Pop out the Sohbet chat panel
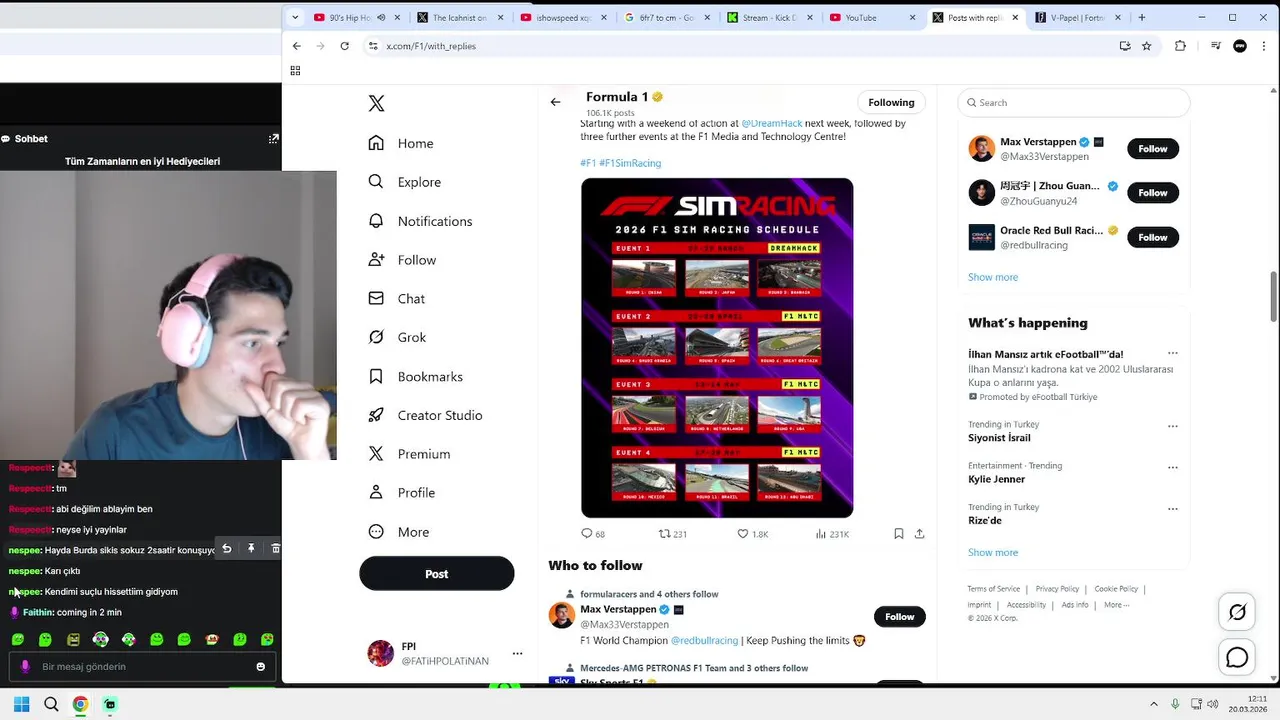 coord(273,139)
